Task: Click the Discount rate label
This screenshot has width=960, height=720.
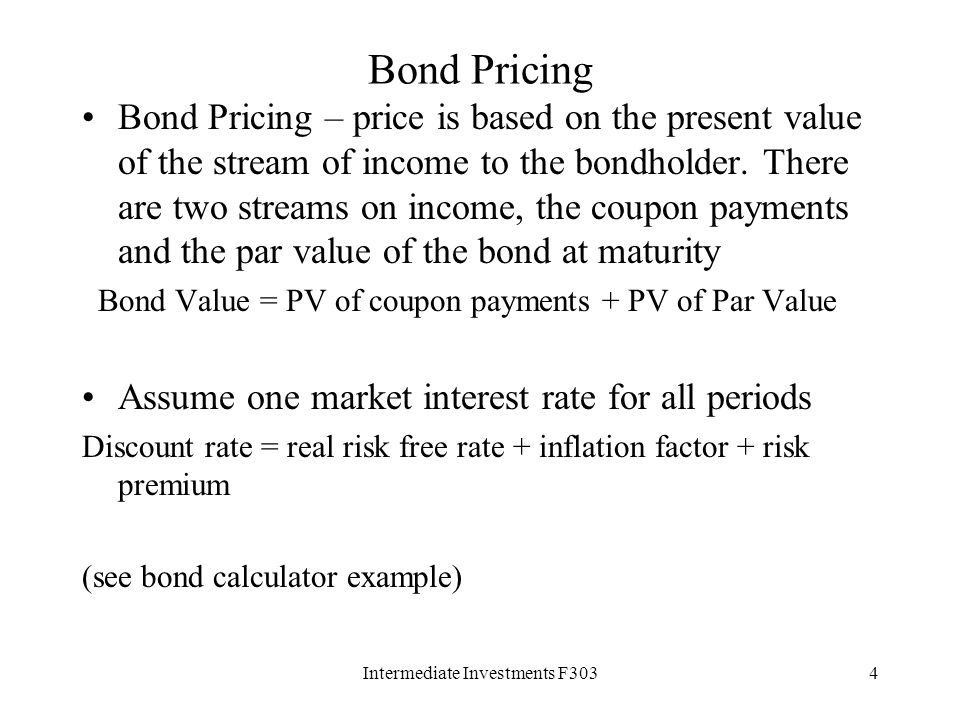Action: pyautogui.click(x=167, y=447)
